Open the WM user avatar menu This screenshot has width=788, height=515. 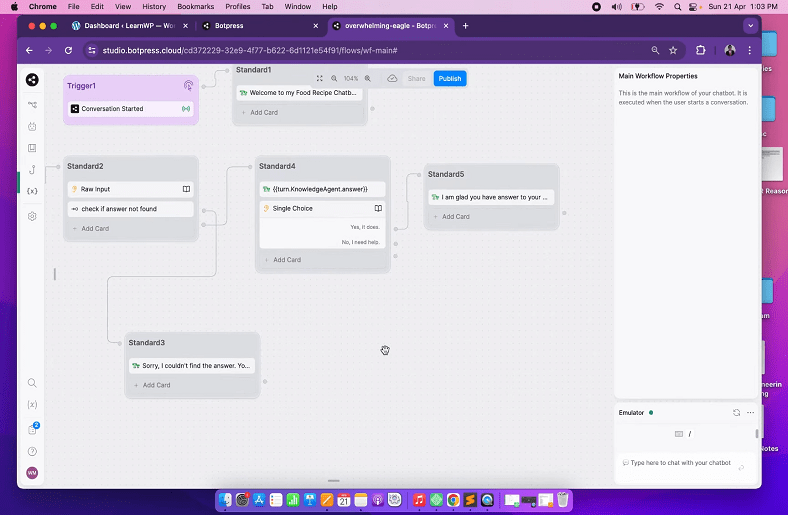tap(32, 473)
